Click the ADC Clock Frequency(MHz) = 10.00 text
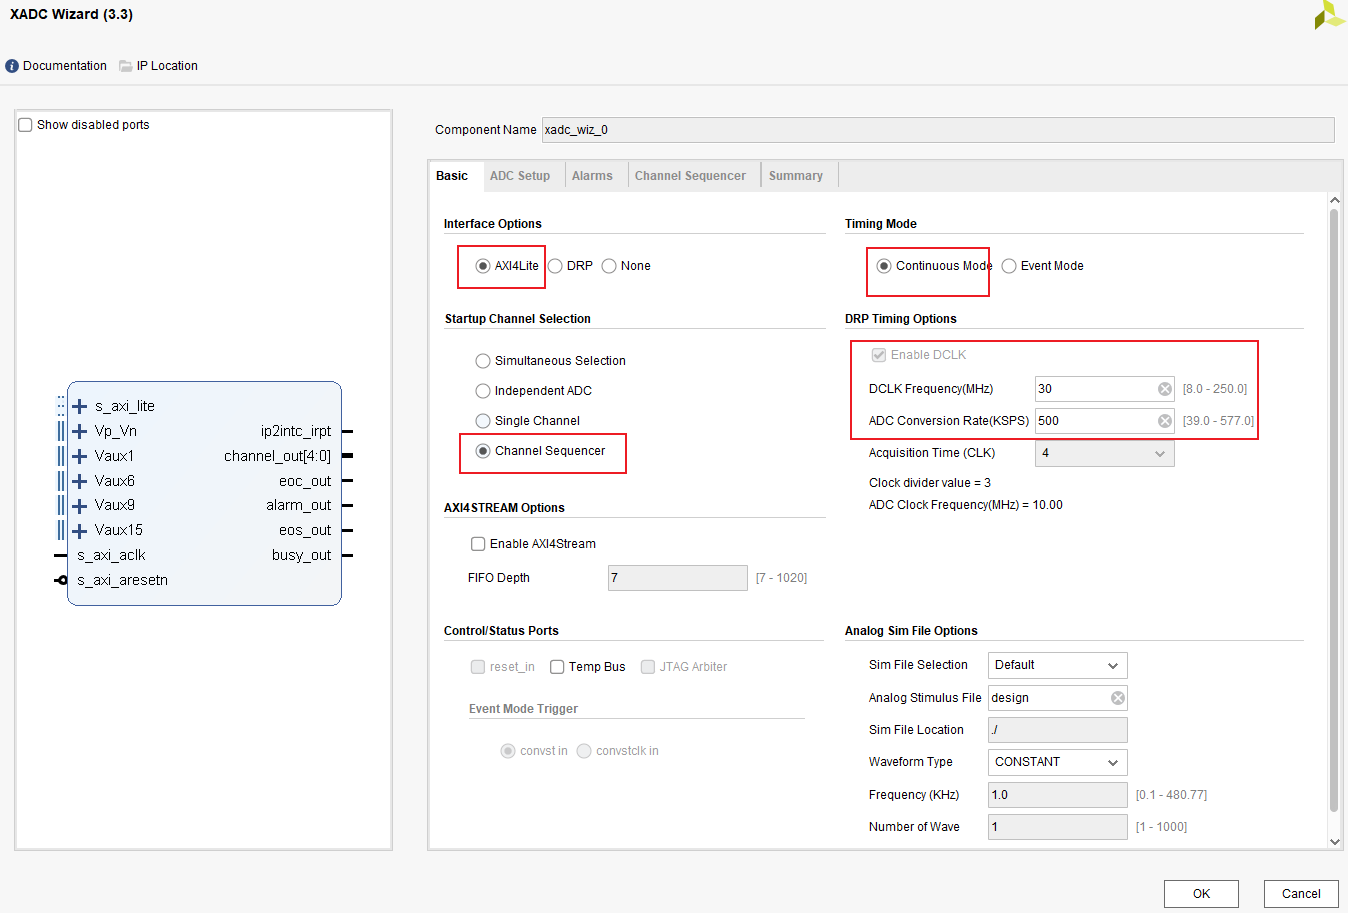Screen dimensions: 1348x913 click(966, 505)
